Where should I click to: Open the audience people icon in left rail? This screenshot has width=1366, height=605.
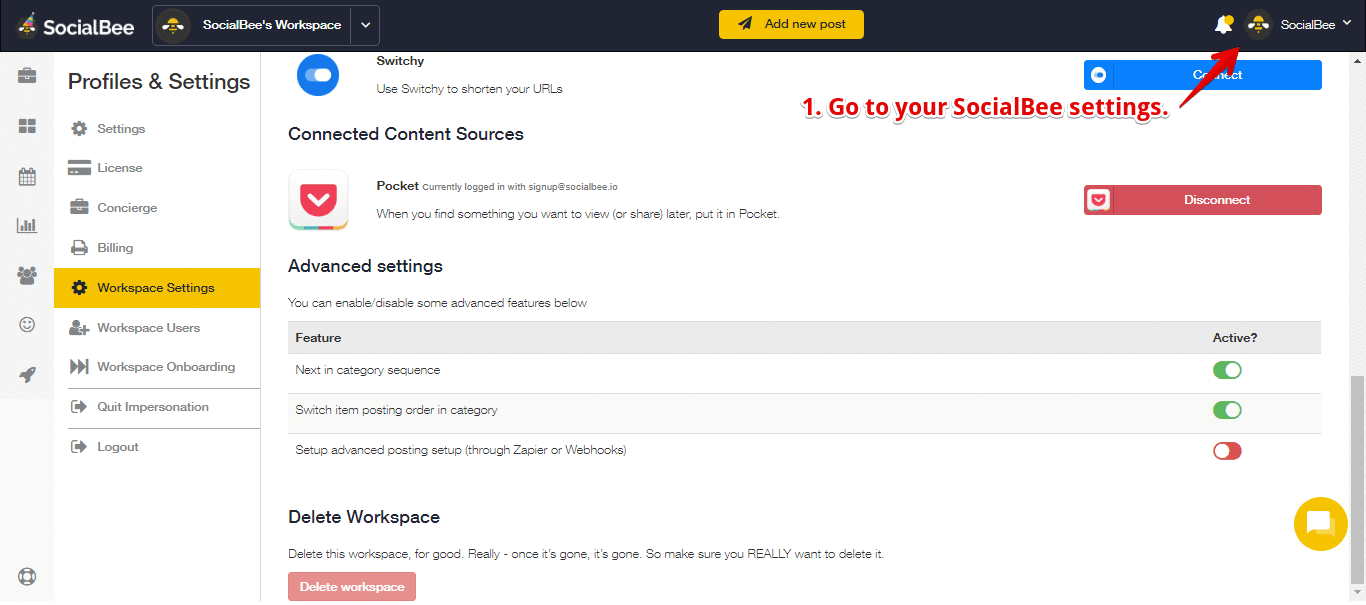pyautogui.click(x=27, y=275)
